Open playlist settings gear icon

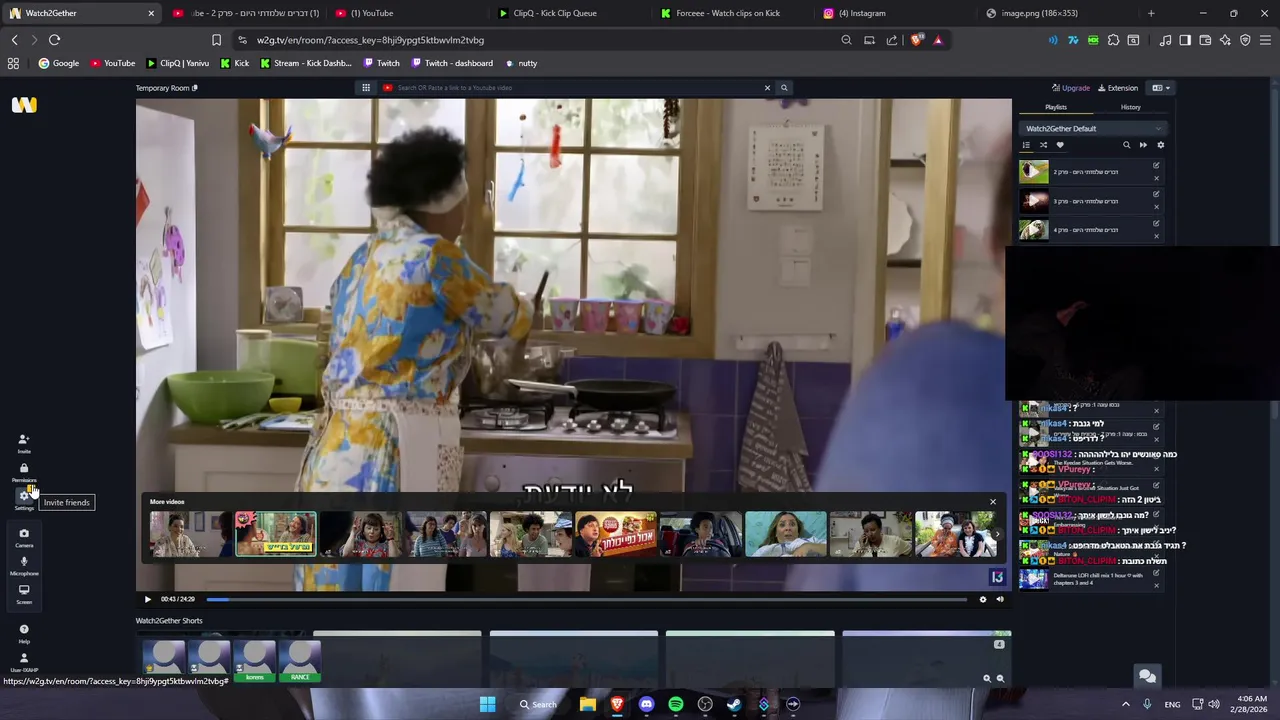click(1160, 145)
